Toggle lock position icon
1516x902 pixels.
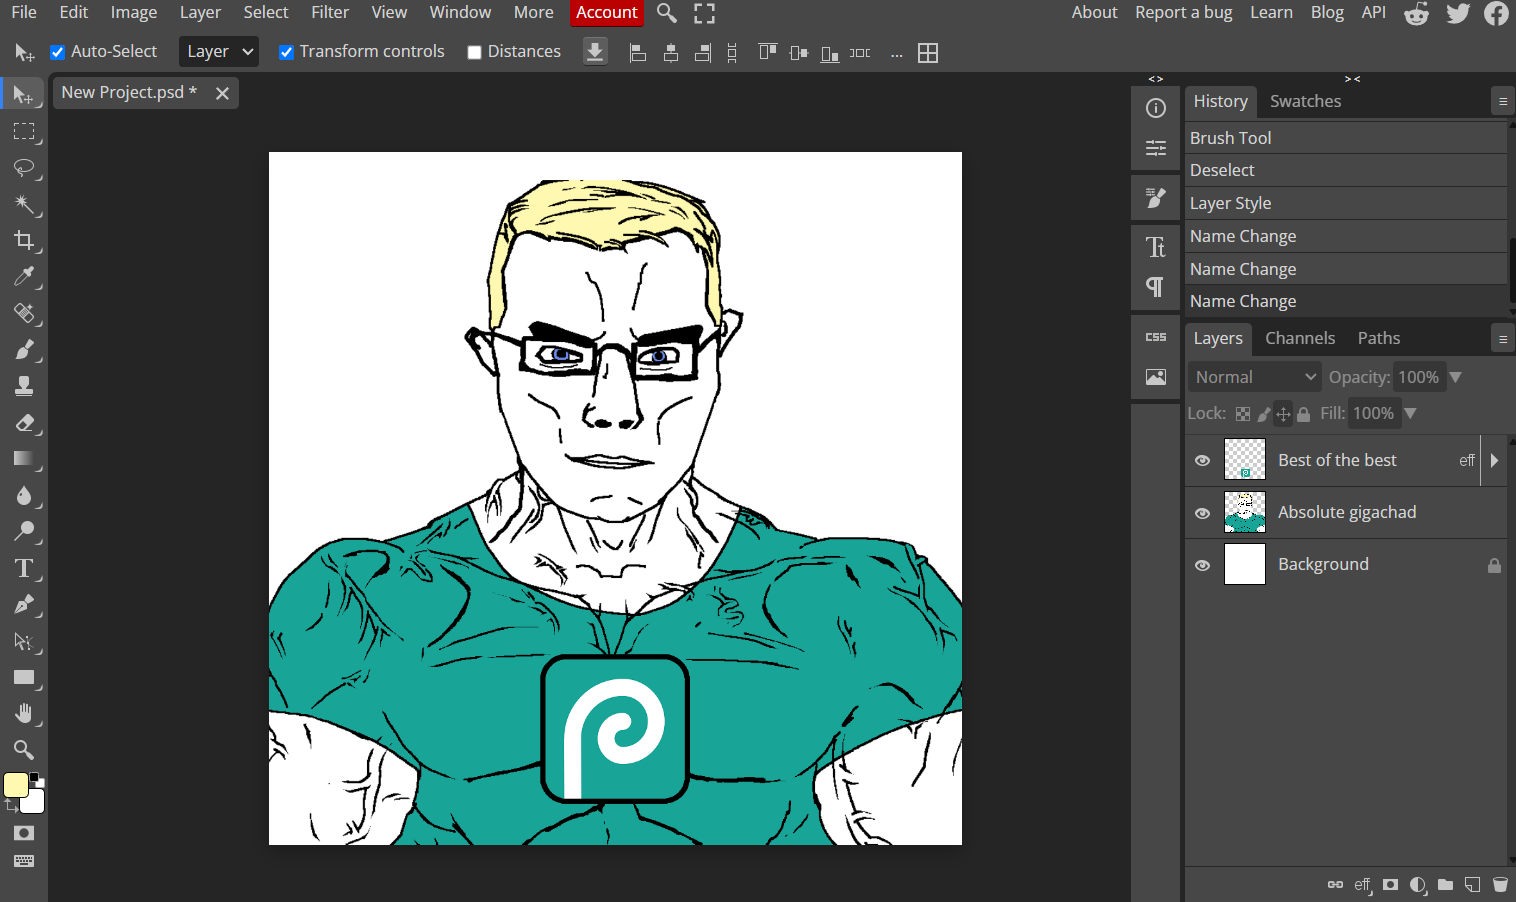1283,414
